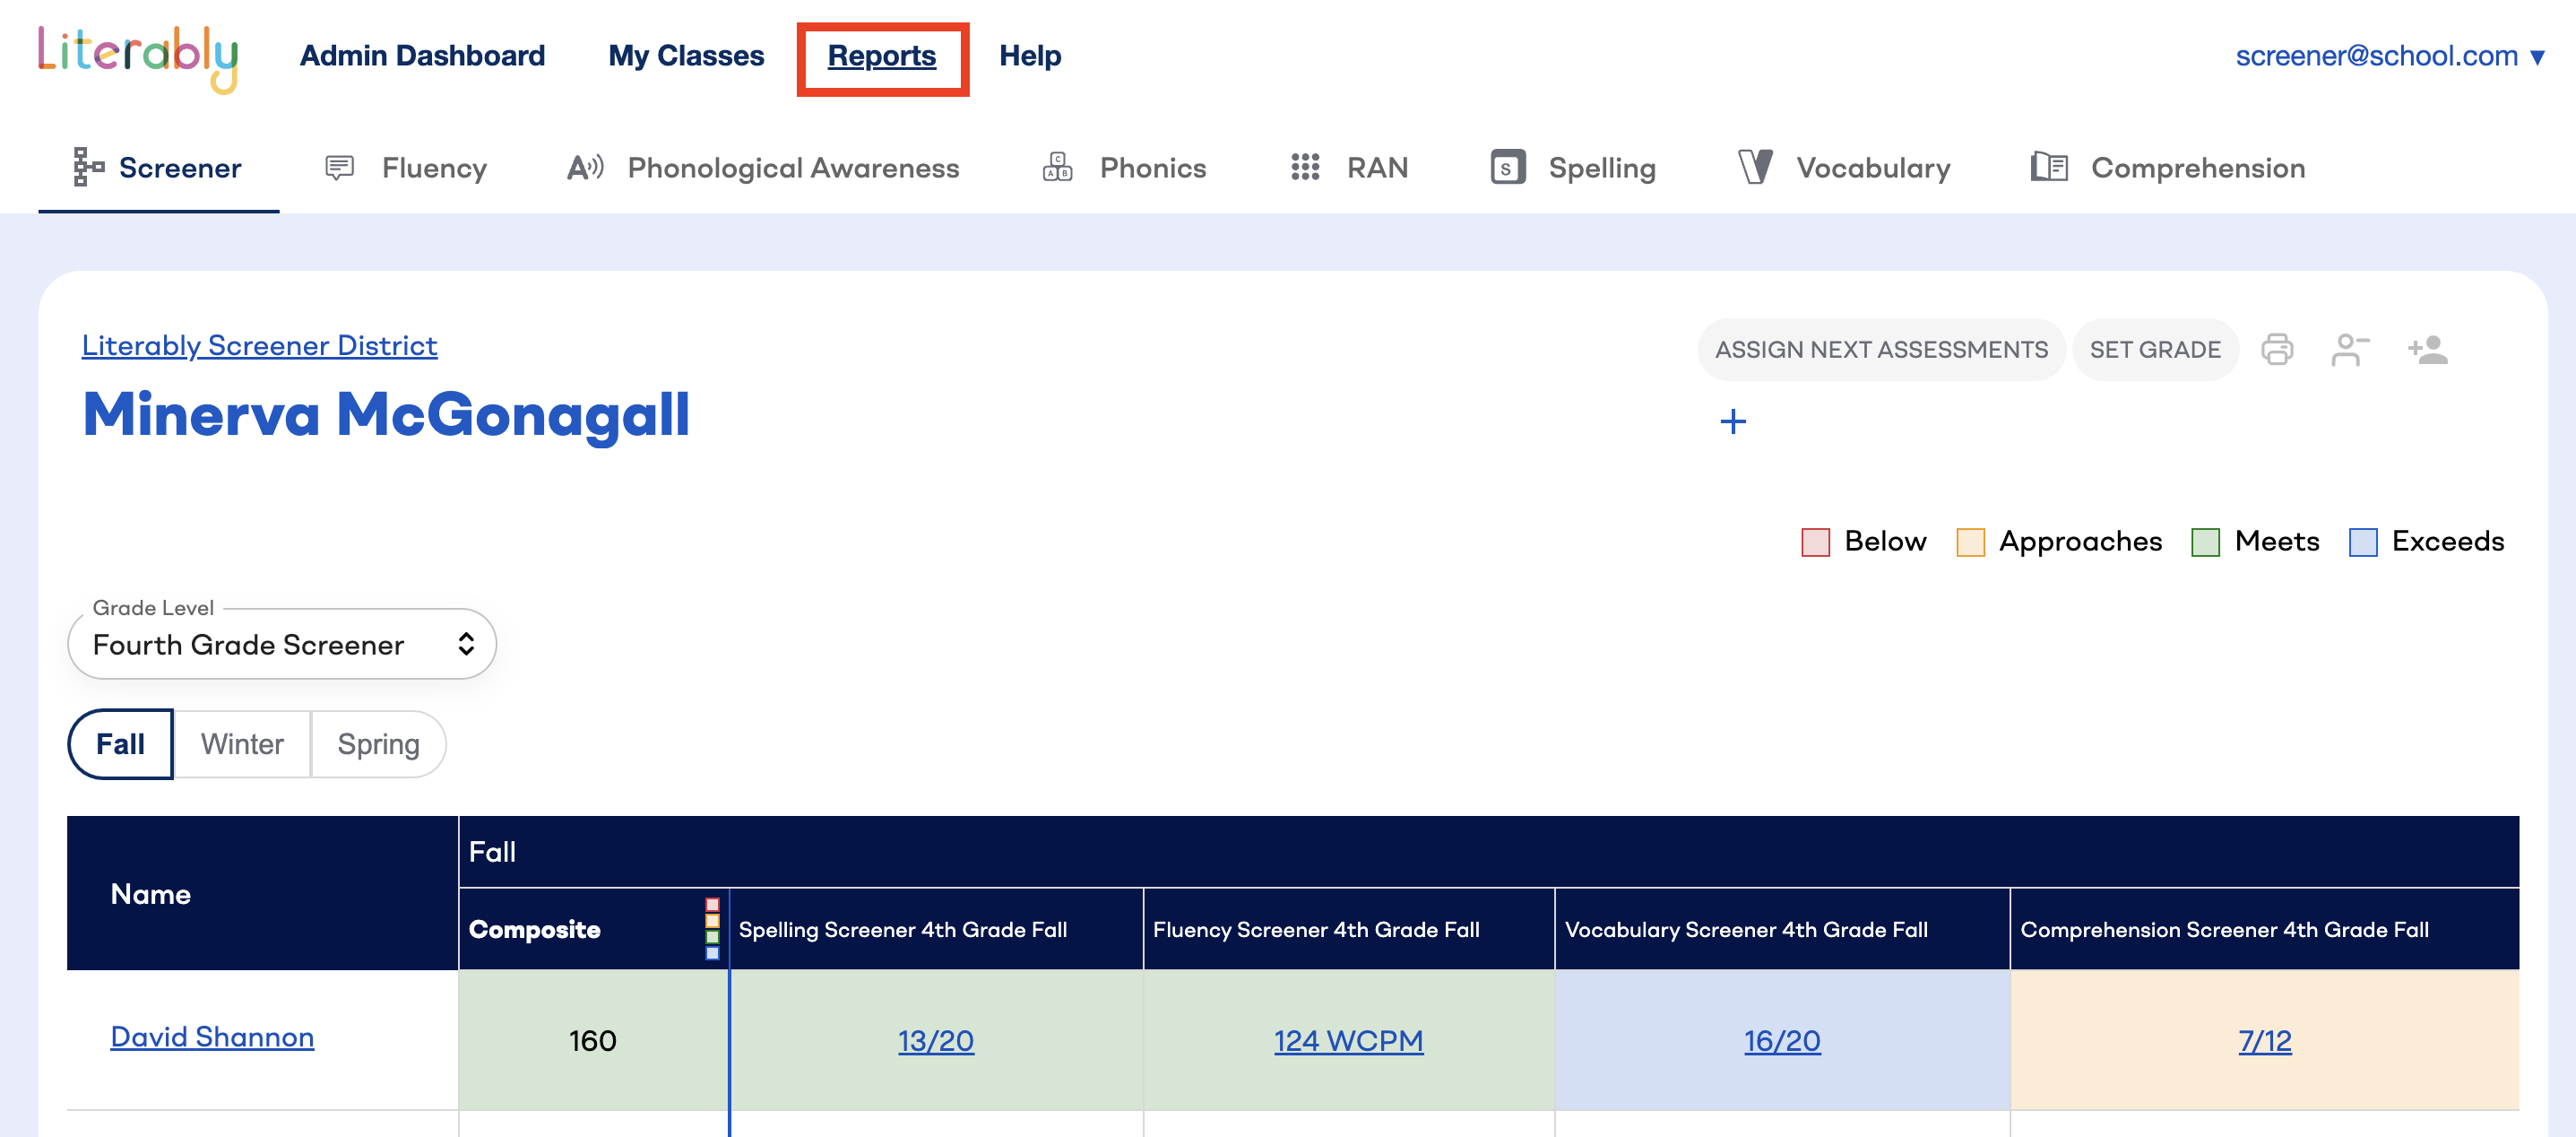Open the 7/12 comprehension score link
2576x1137 pixels.
tap(2264, 1041)
